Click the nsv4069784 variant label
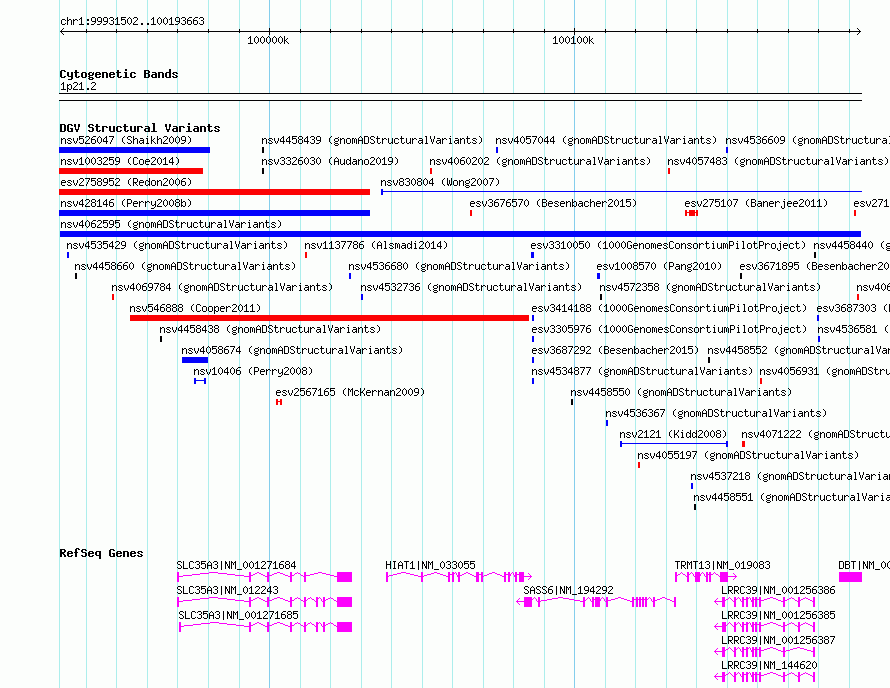Image resolution: width=890 pixels, height=688 pixels. (x=222, y=287)
